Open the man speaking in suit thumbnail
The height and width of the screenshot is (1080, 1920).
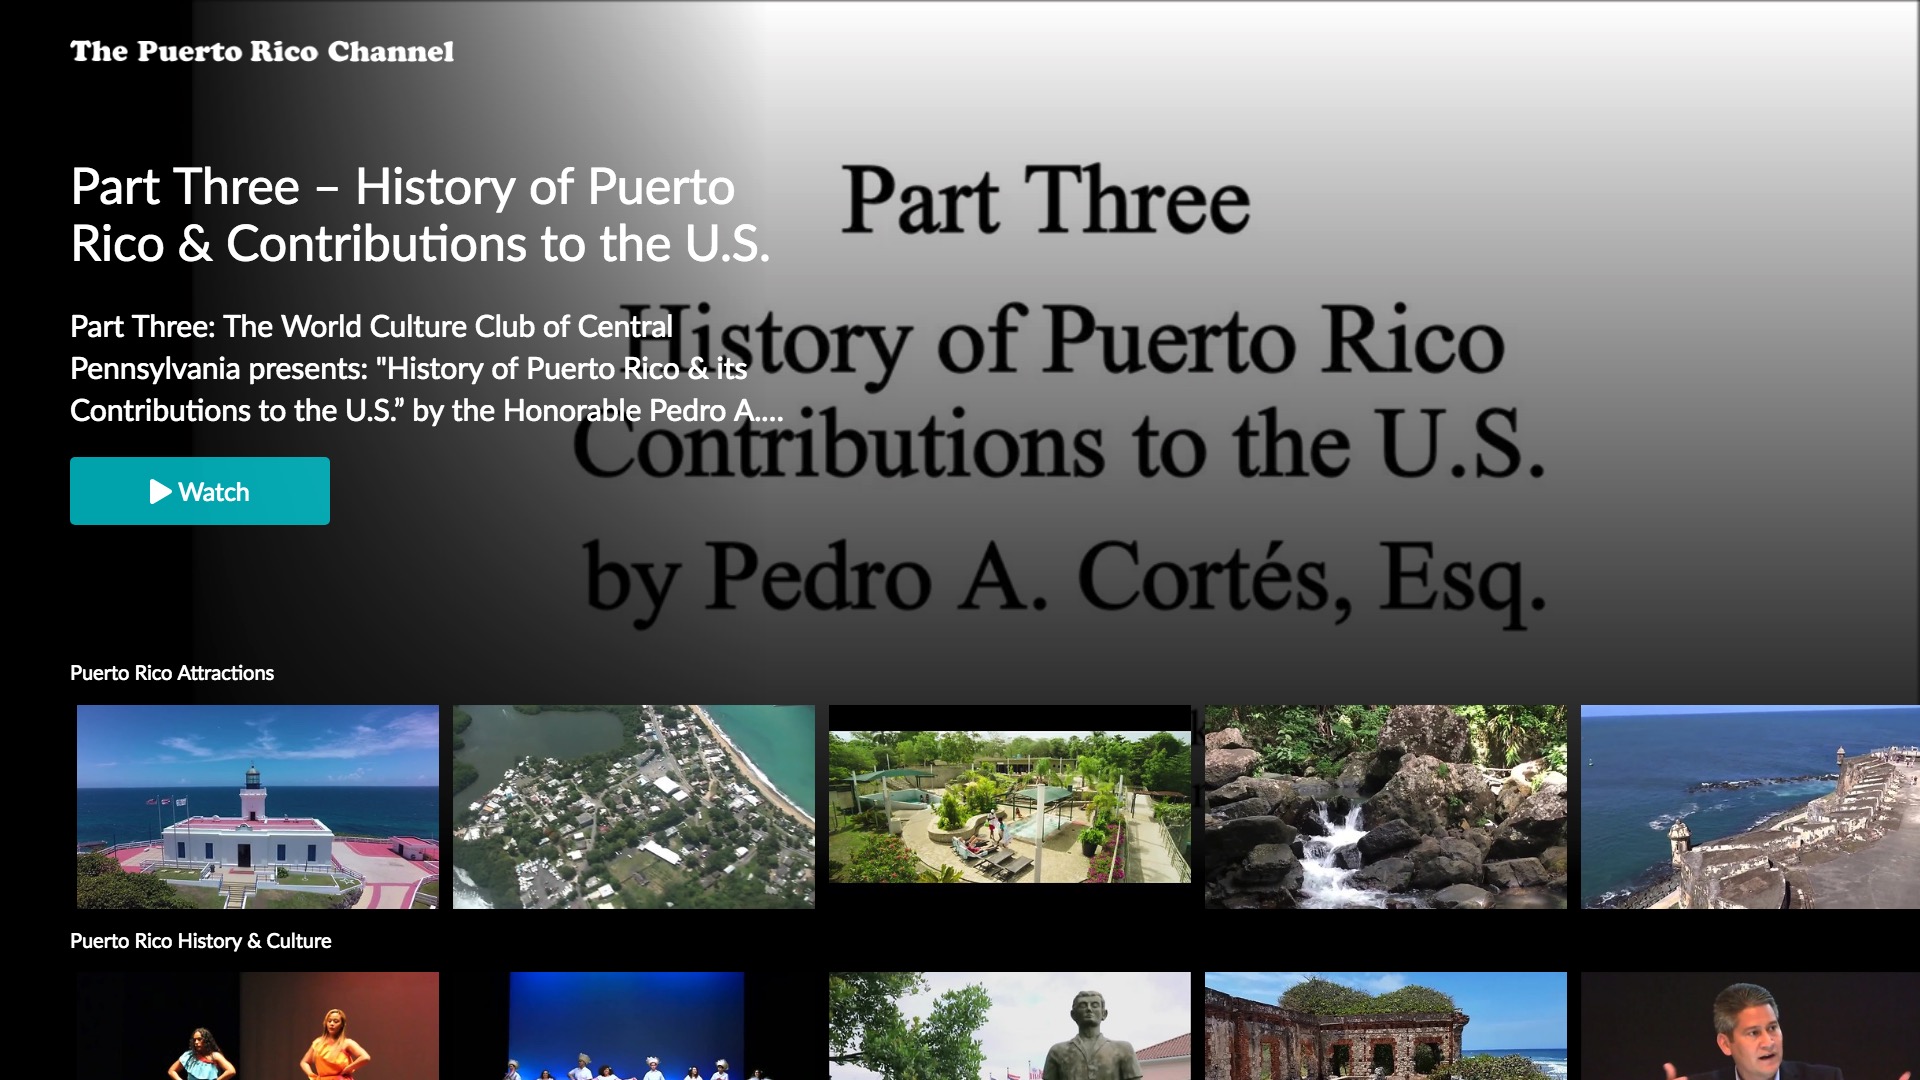point(1750,1026)
